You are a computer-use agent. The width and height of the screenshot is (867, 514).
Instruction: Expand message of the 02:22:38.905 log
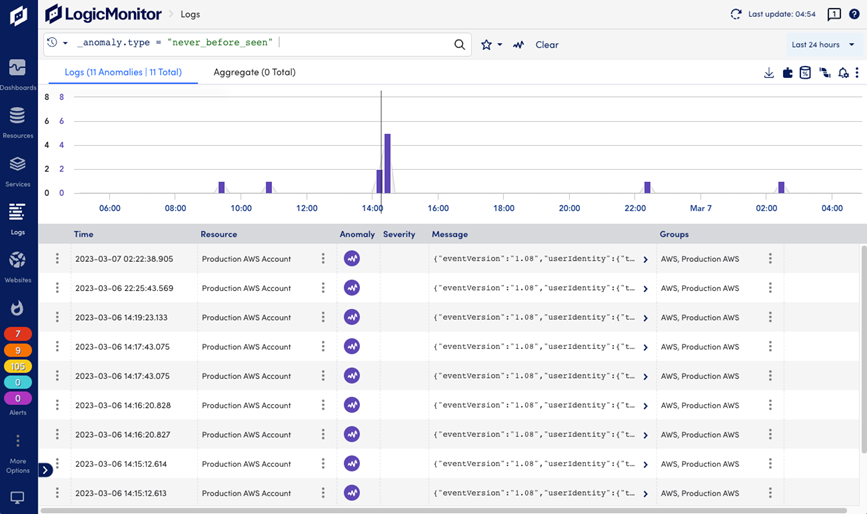[x=645, y=259]
